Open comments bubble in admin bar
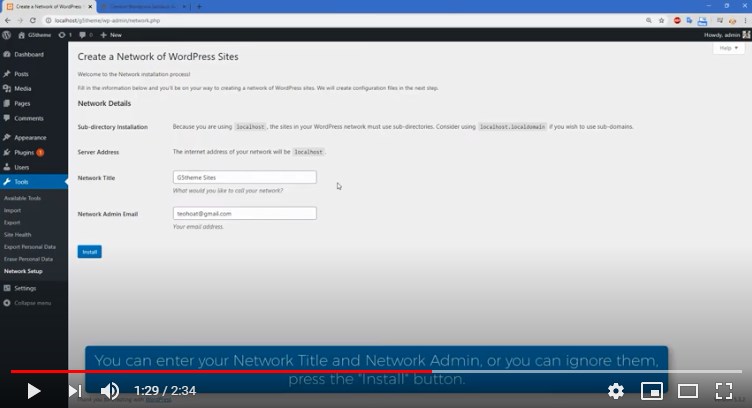This screenshot has width=752, height=408. pyautogui.click(x=86, y=35)
